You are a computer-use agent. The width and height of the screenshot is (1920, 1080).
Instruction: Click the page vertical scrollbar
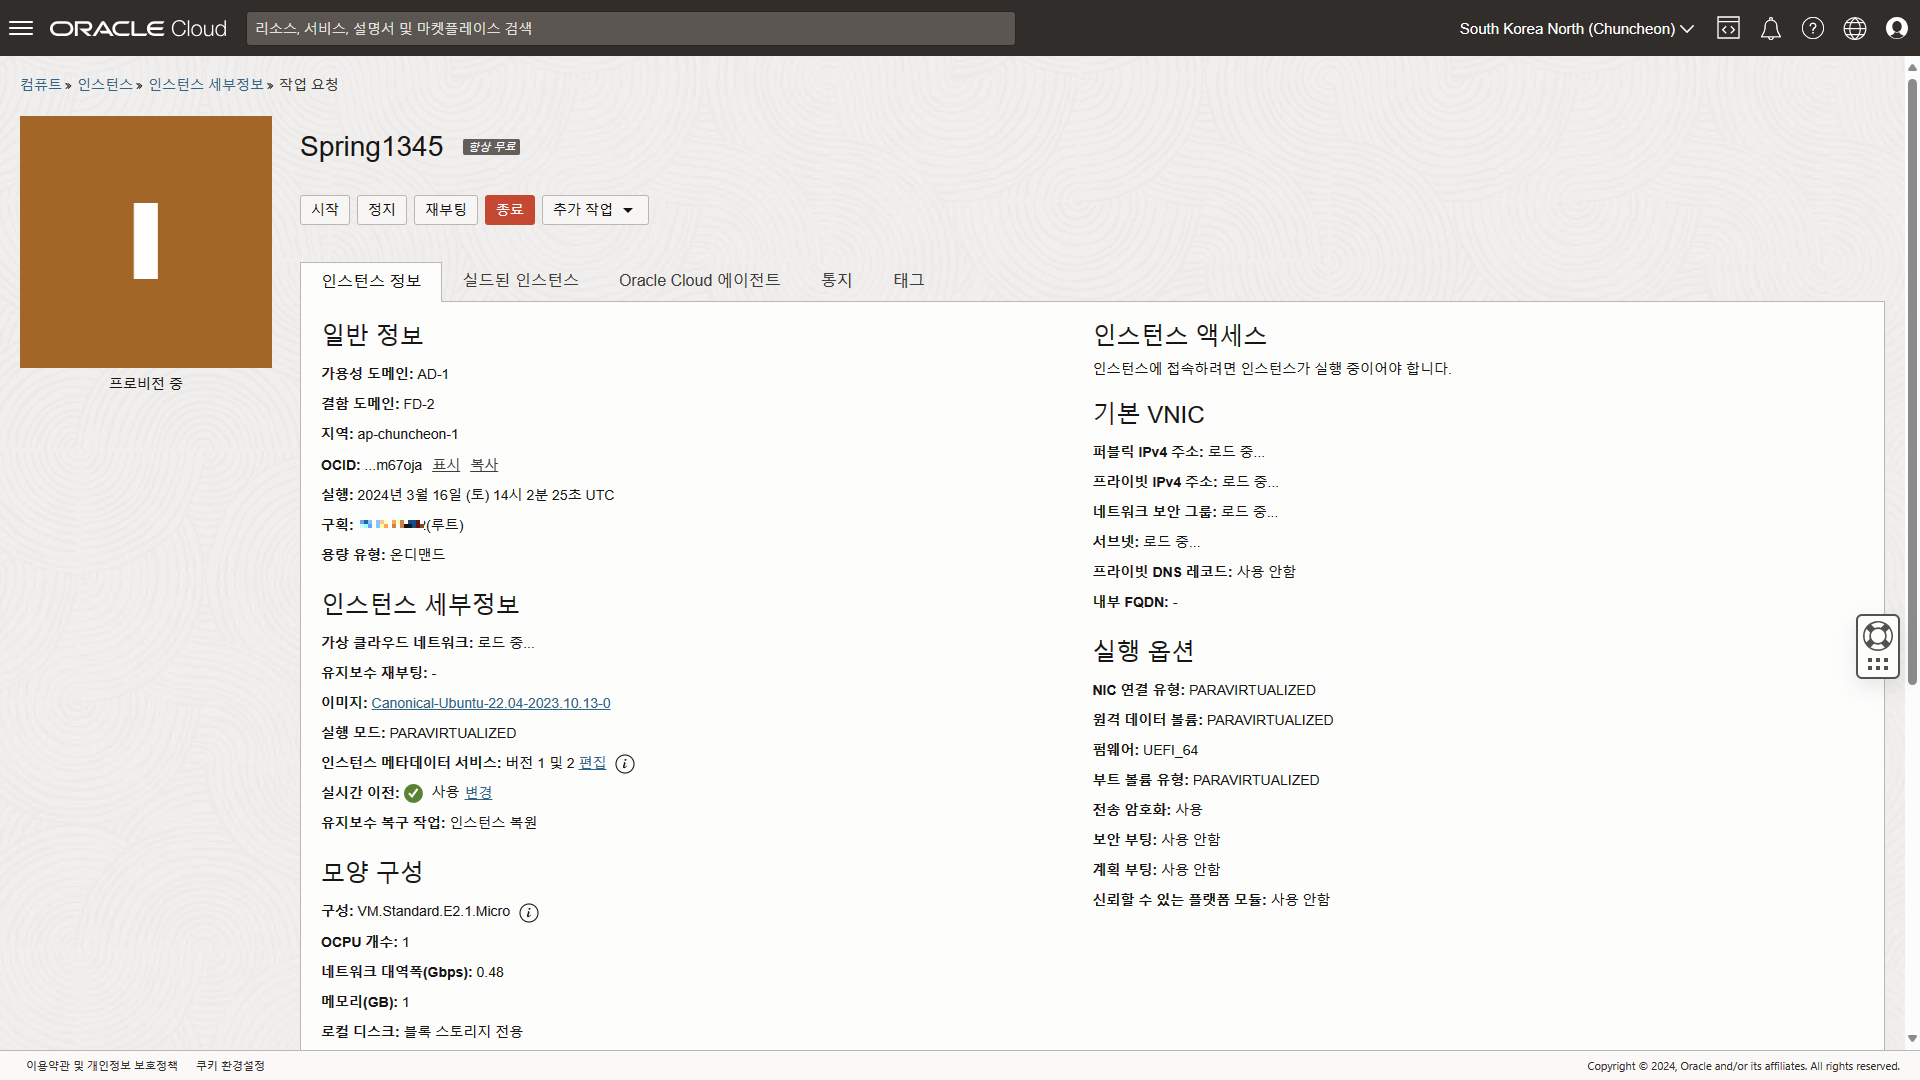pos(1912,380)
